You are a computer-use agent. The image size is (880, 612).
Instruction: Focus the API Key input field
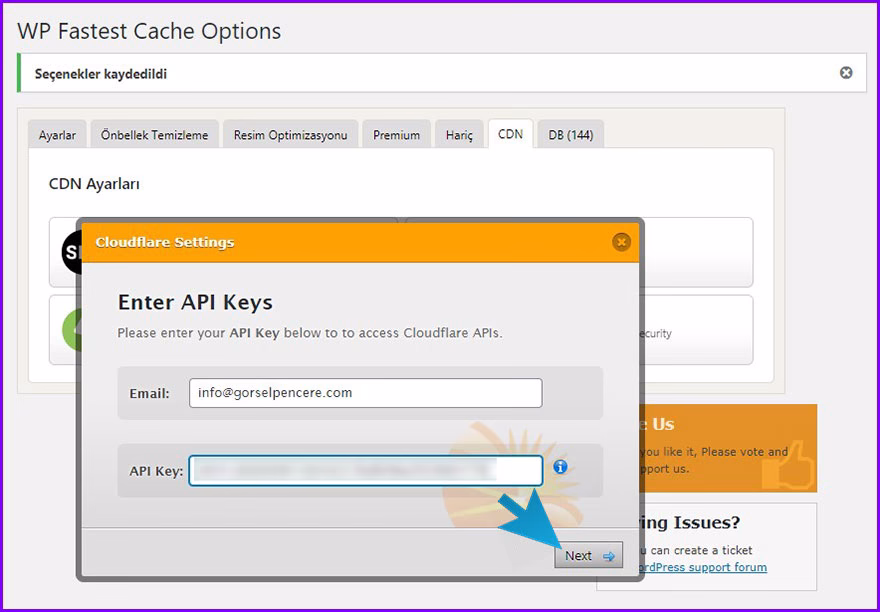point(365,471)
